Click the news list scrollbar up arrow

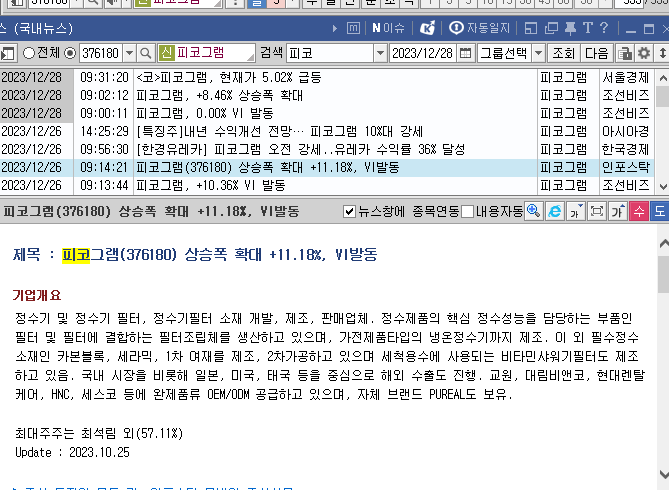(x=662, y=78)
